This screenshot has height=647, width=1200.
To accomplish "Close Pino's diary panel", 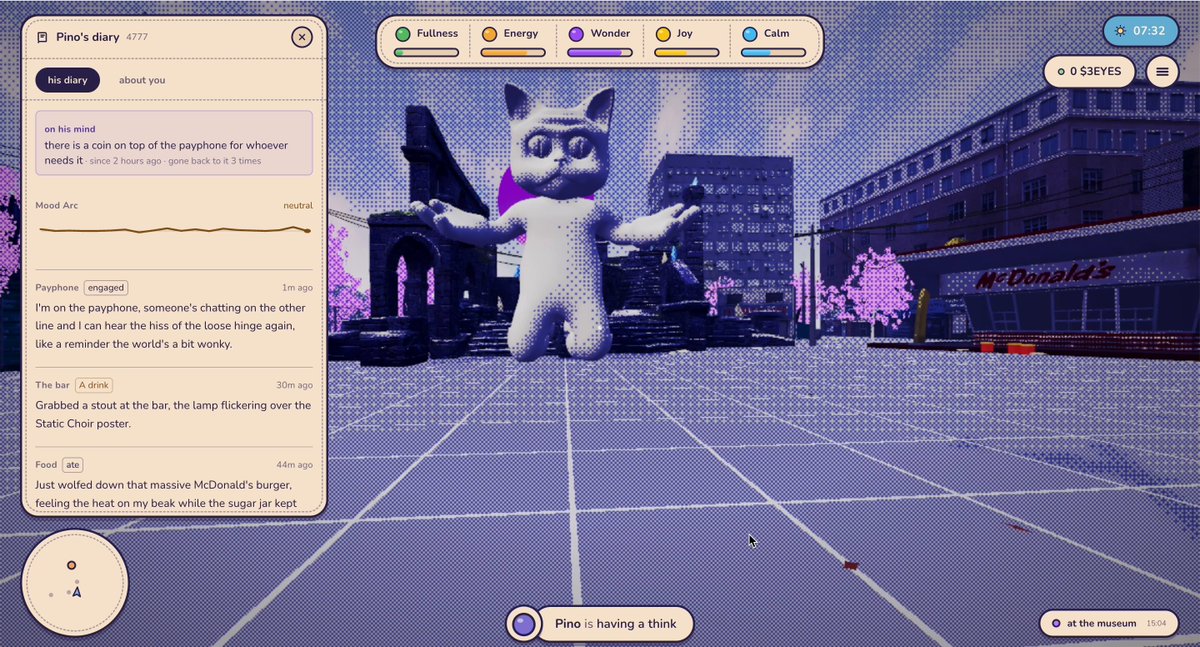I will [x=302, y=38].
